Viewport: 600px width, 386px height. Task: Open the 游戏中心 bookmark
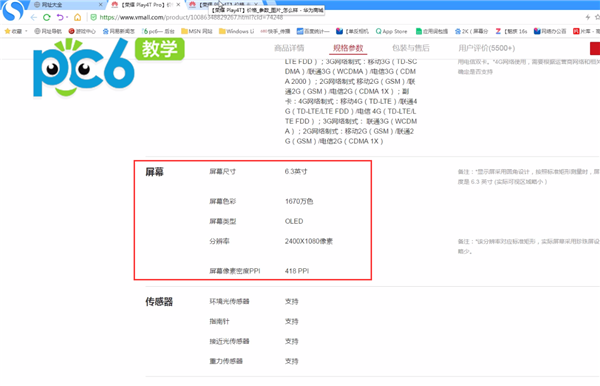click(82, 31)
